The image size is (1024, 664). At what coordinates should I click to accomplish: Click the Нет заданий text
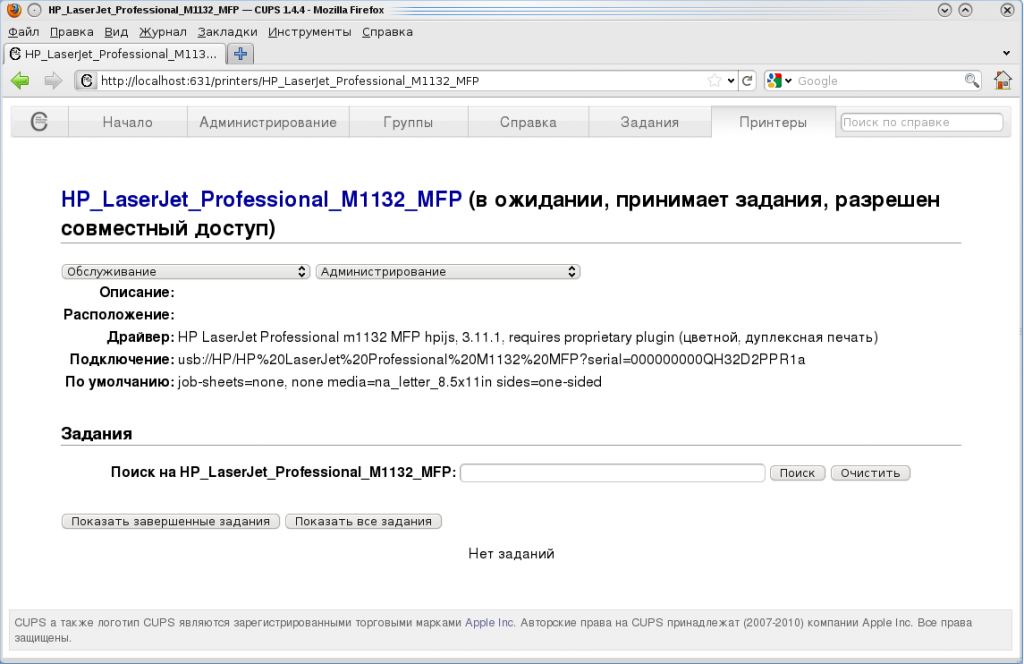(511, 554)
